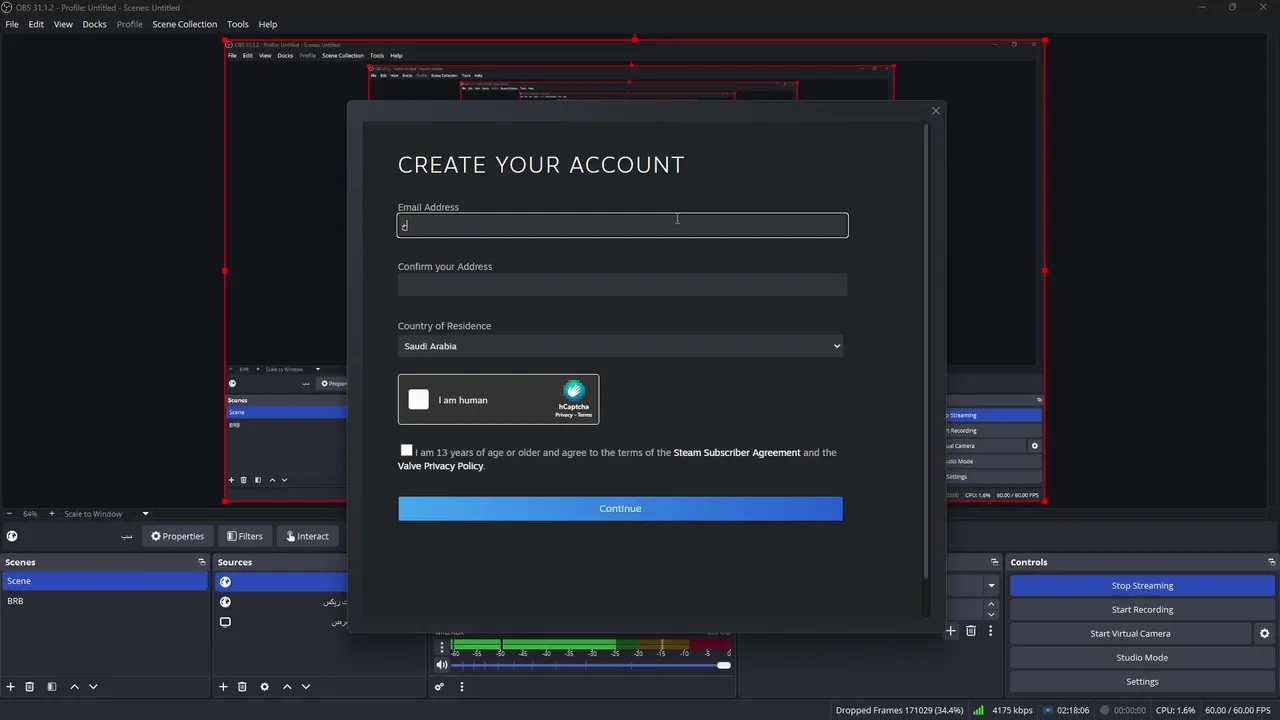The height and width of the screenshot is (720, 1280).
Task: Click the account dialog vertical scrollbar
Action: (926, 350)
